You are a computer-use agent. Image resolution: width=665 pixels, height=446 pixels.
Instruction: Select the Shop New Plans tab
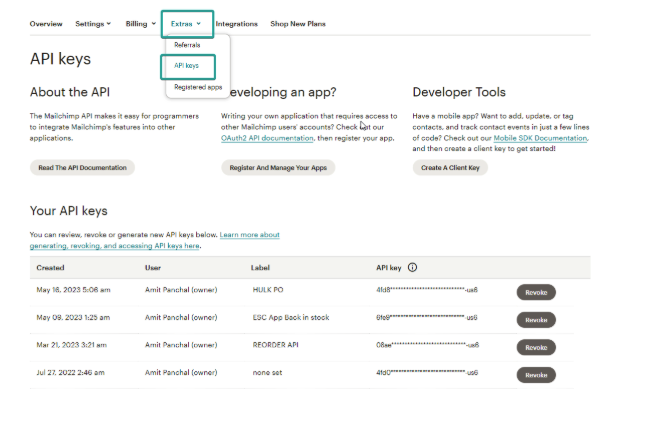[297, 24]
